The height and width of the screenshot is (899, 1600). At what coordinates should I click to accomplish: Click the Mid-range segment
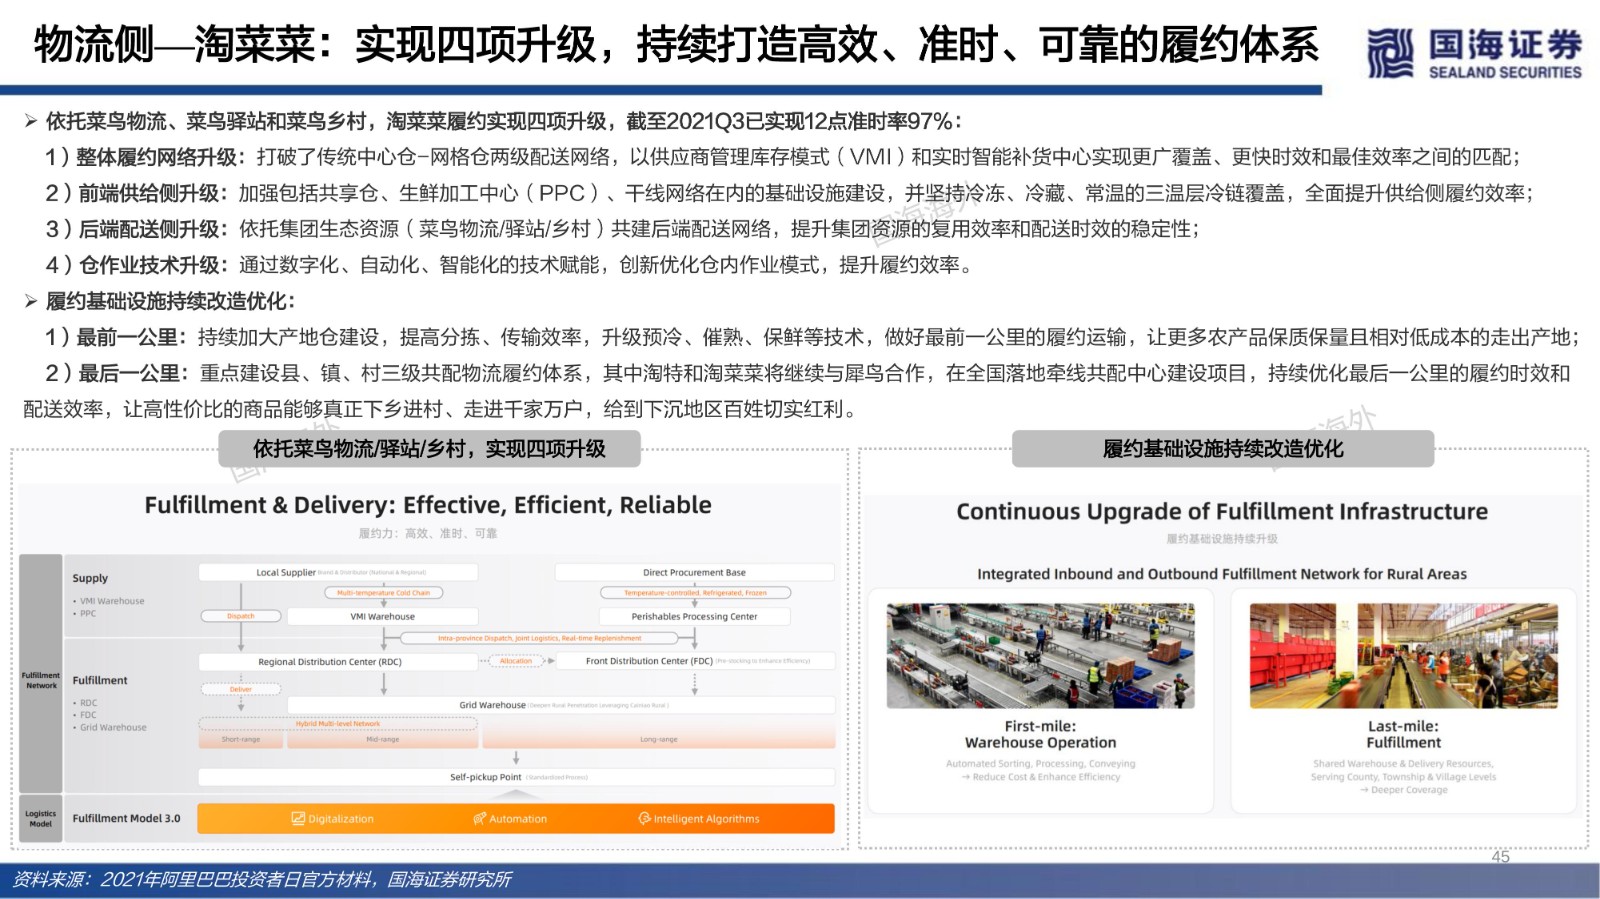tap(382, 739)
